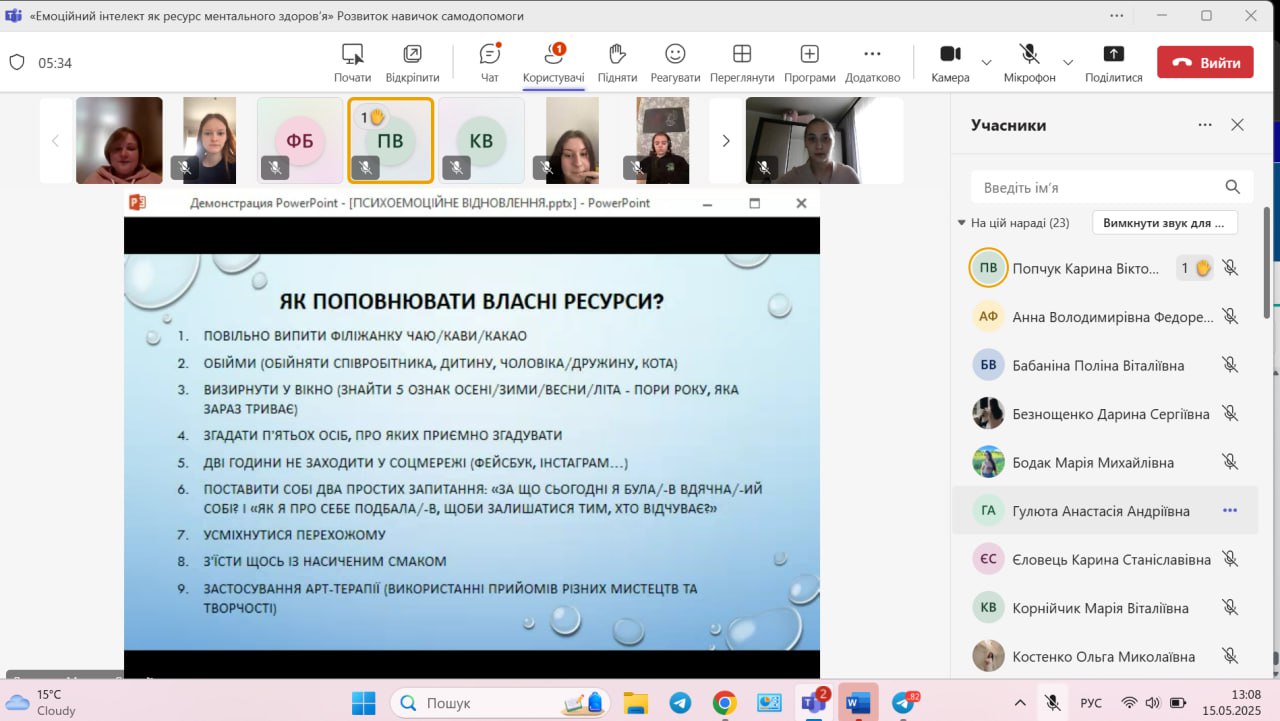Expand the microphone options dropdown arrow
1280x721 pixels.
tap(1068, 62)
